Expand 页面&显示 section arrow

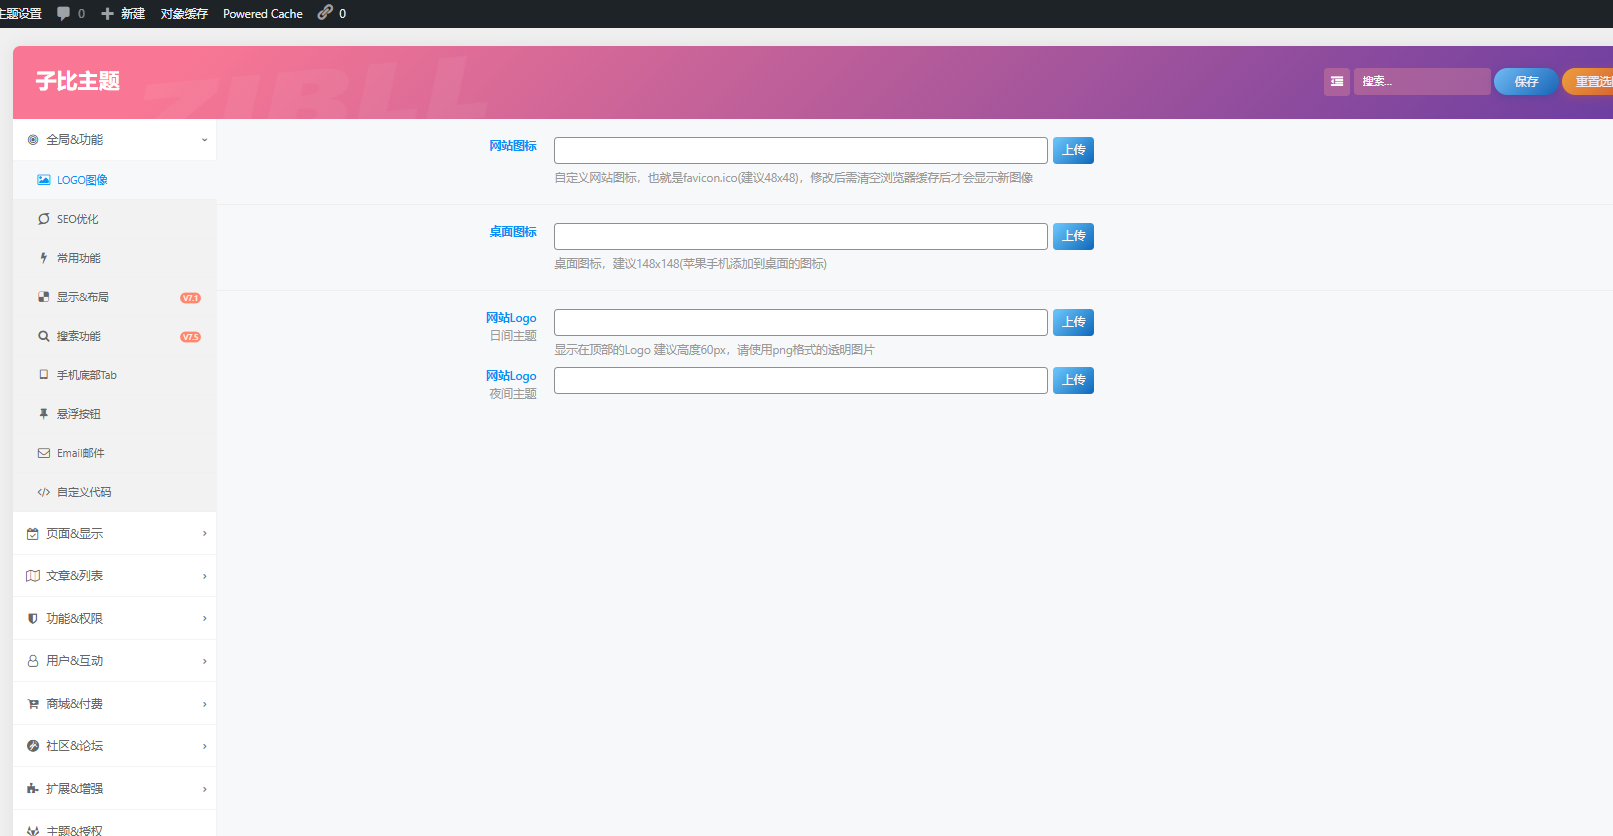(204, 534)
